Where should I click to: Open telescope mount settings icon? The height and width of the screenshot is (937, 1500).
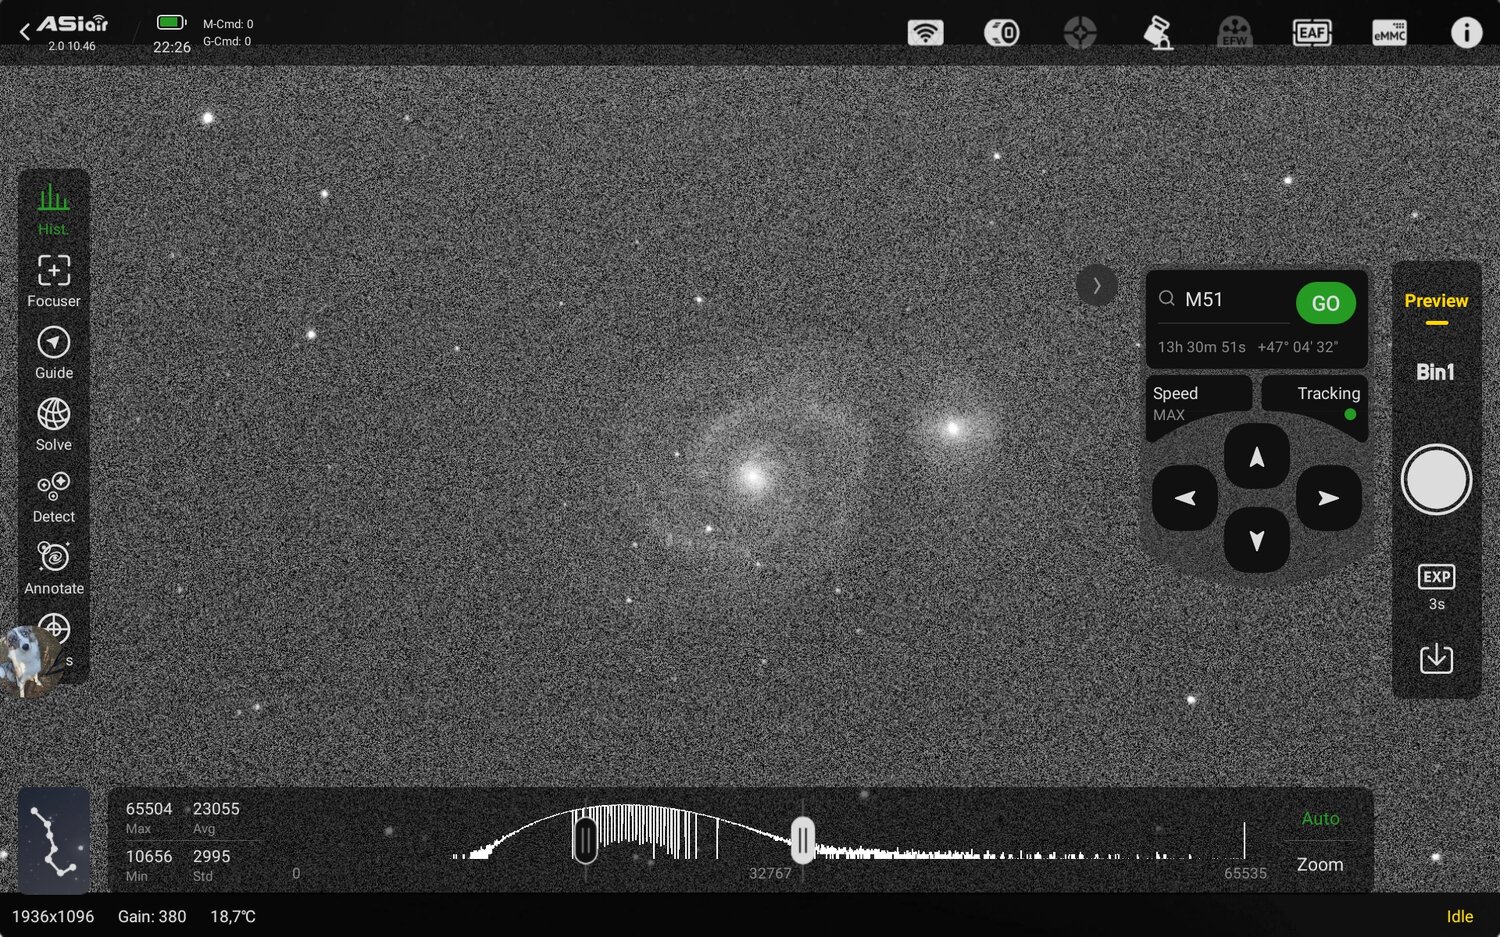1158,32
